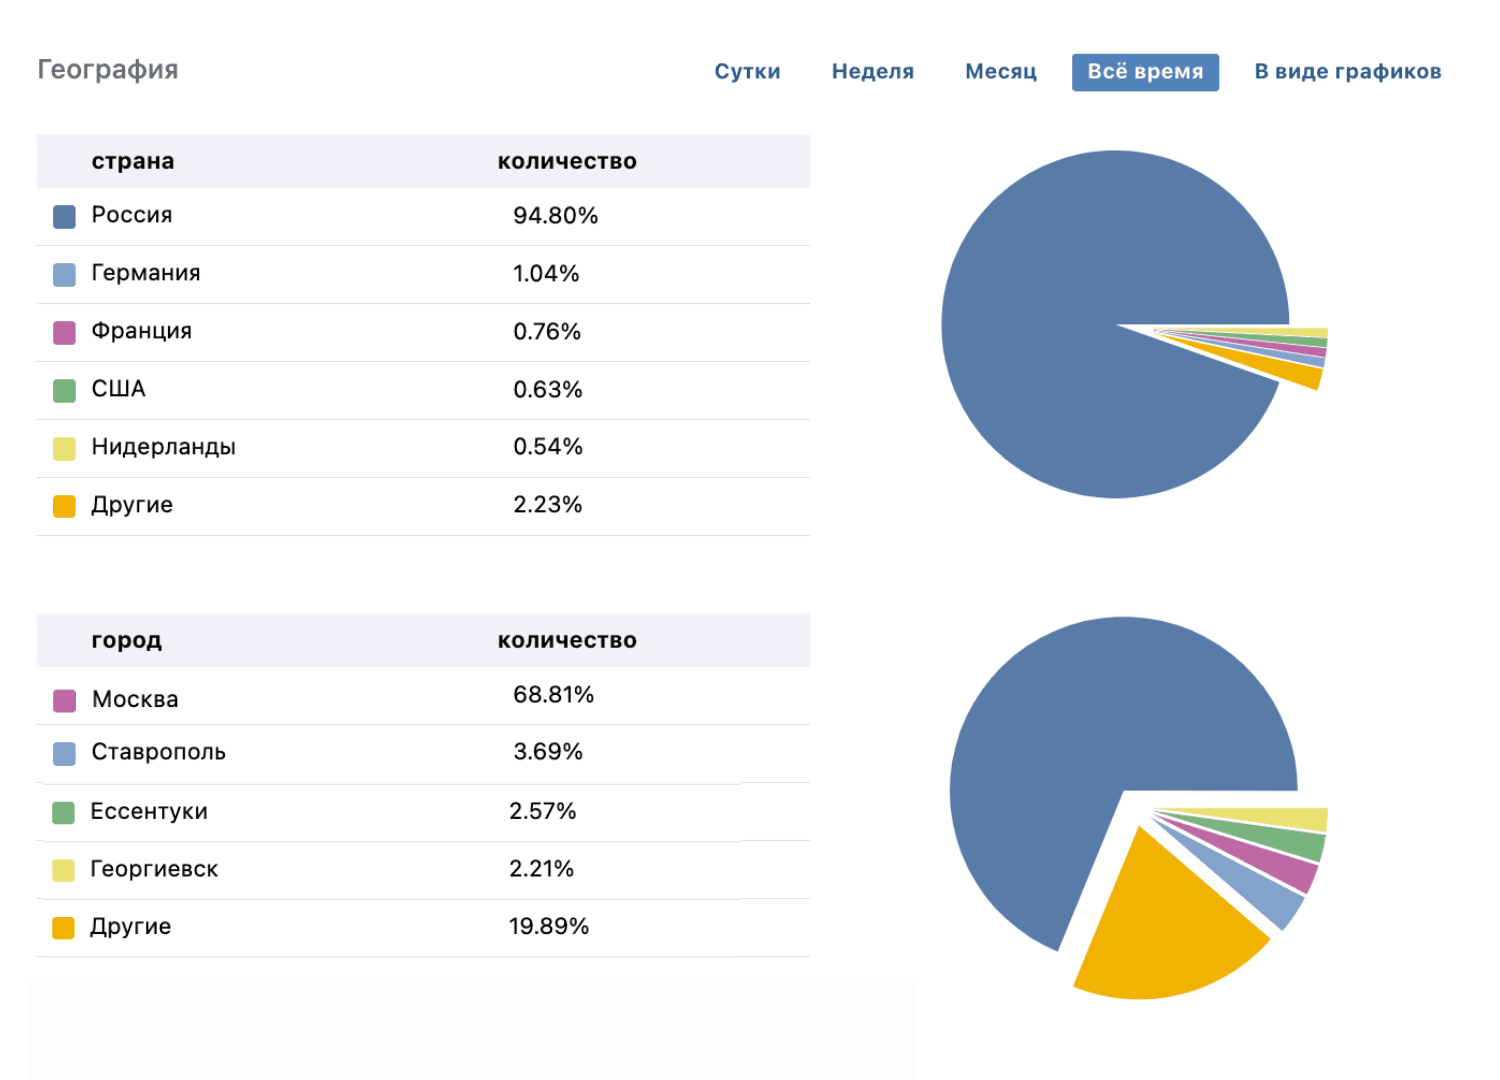Switch to the Сутки time period tab
This screenshot has height=1080, width=1500.
747,72
